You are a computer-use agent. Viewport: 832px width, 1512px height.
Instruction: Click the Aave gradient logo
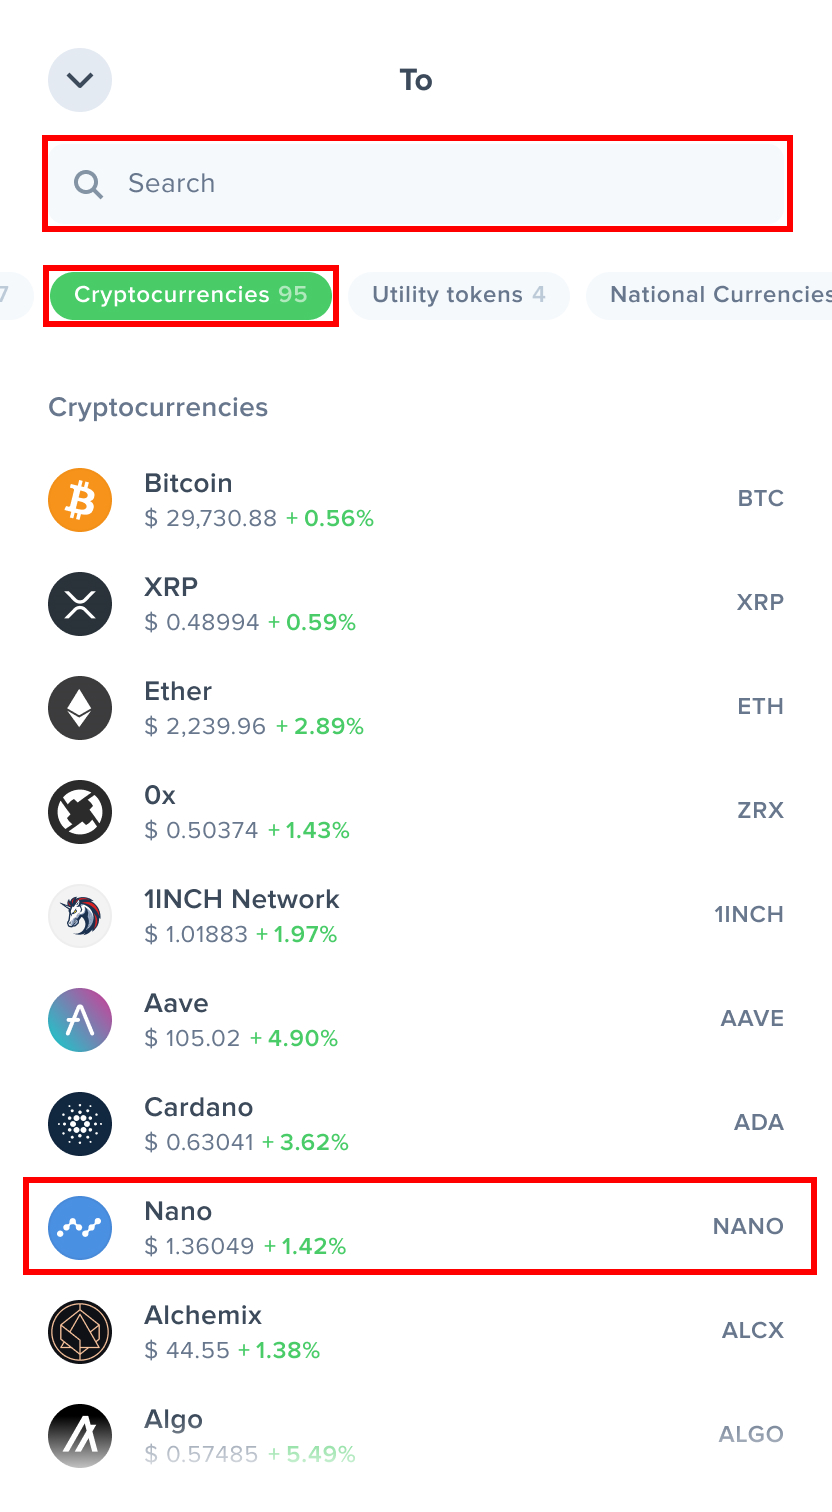pyautogui.click(x=80, y=1020)
